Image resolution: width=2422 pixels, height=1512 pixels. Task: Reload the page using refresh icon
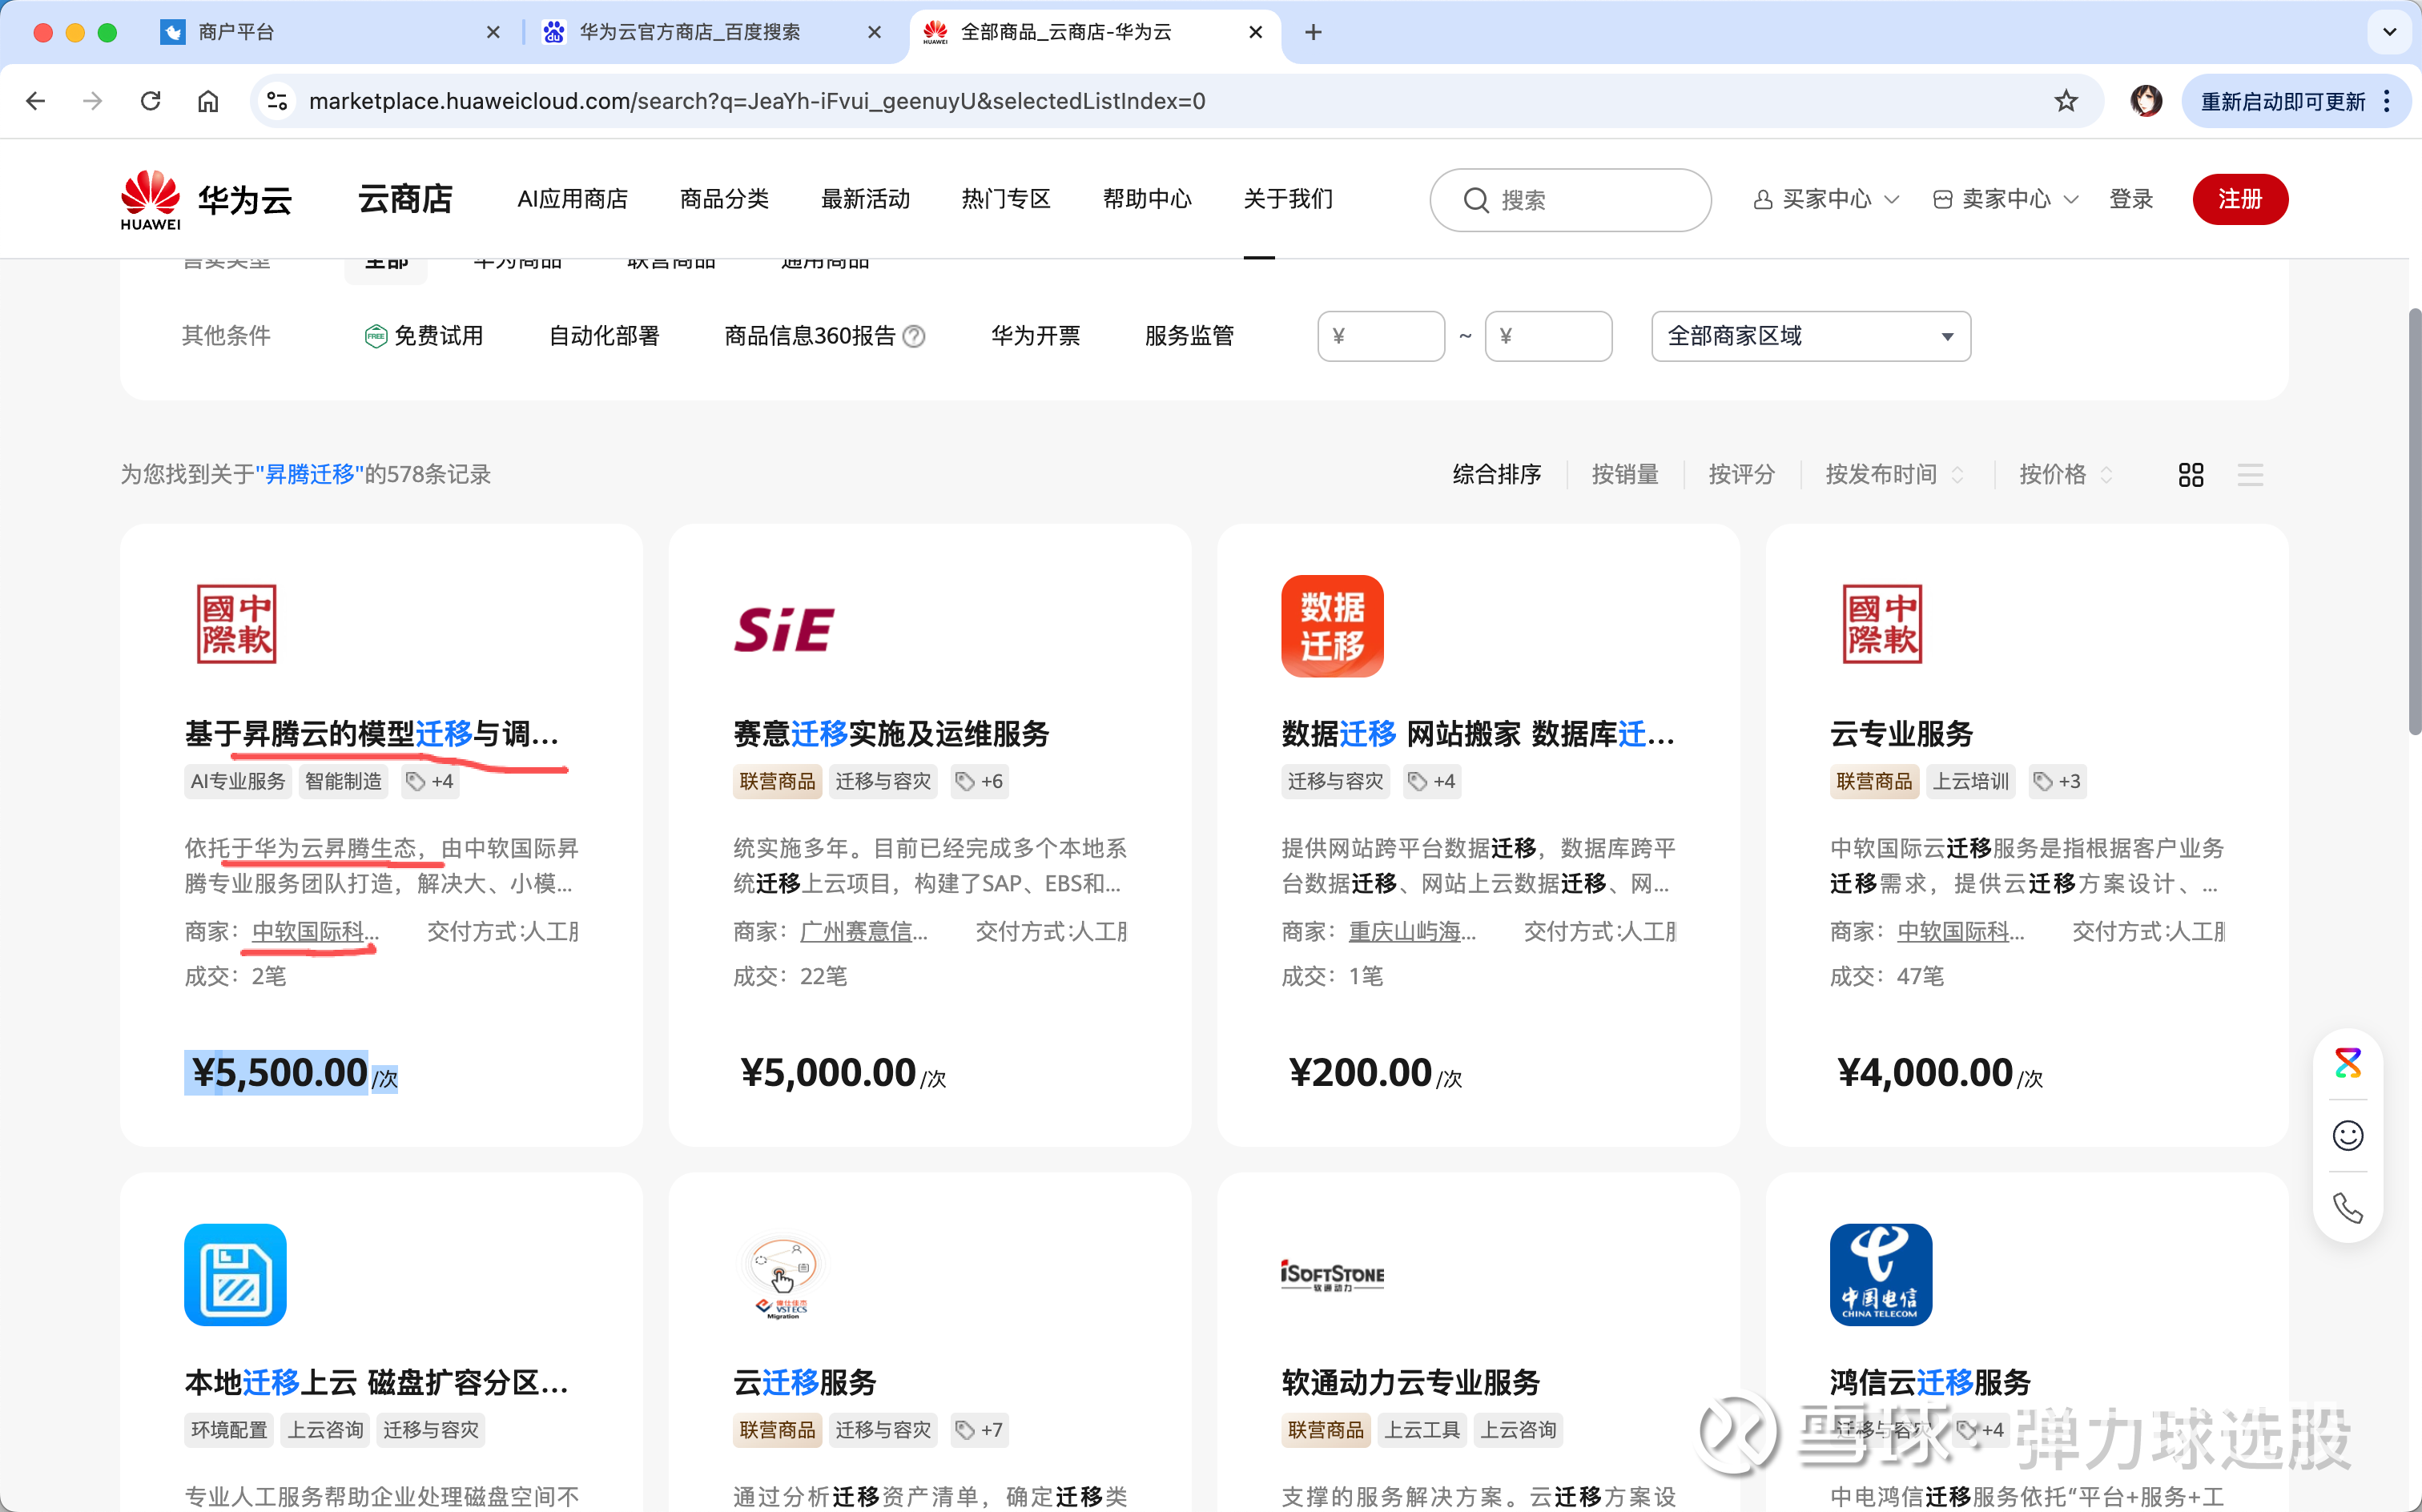click(151, 101)
